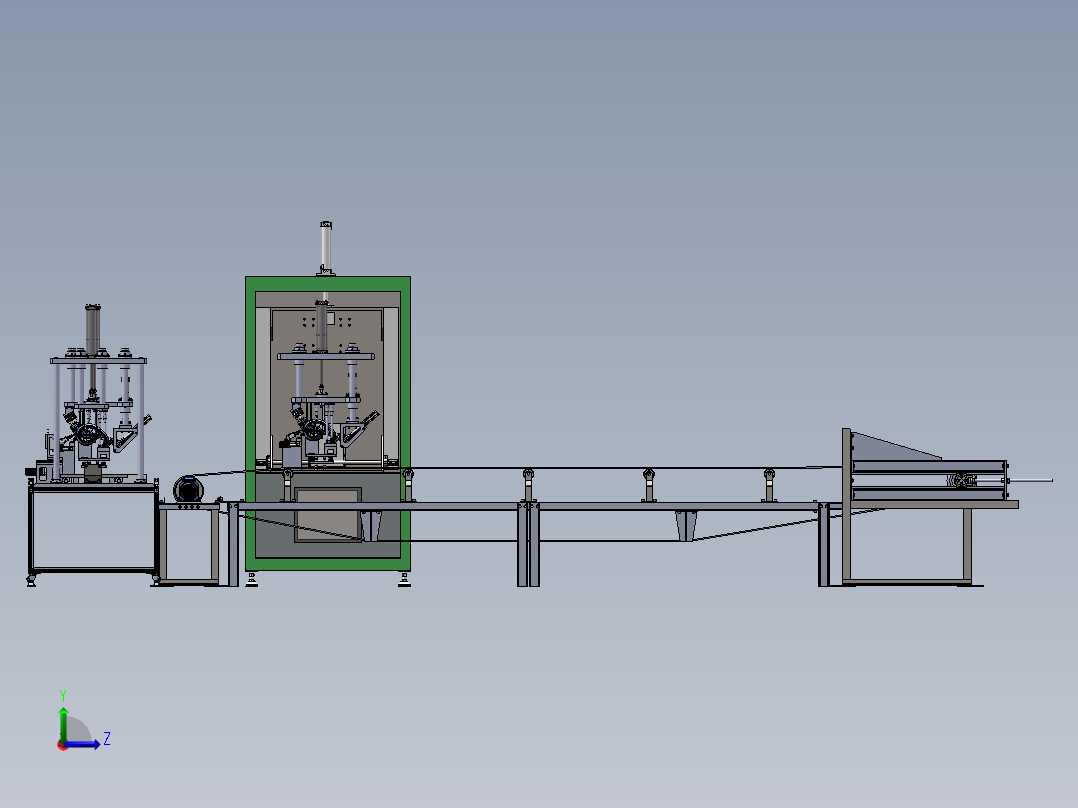
Task: Select the round wire spool beside green cabinet
Action: click(x=188, y=490)
